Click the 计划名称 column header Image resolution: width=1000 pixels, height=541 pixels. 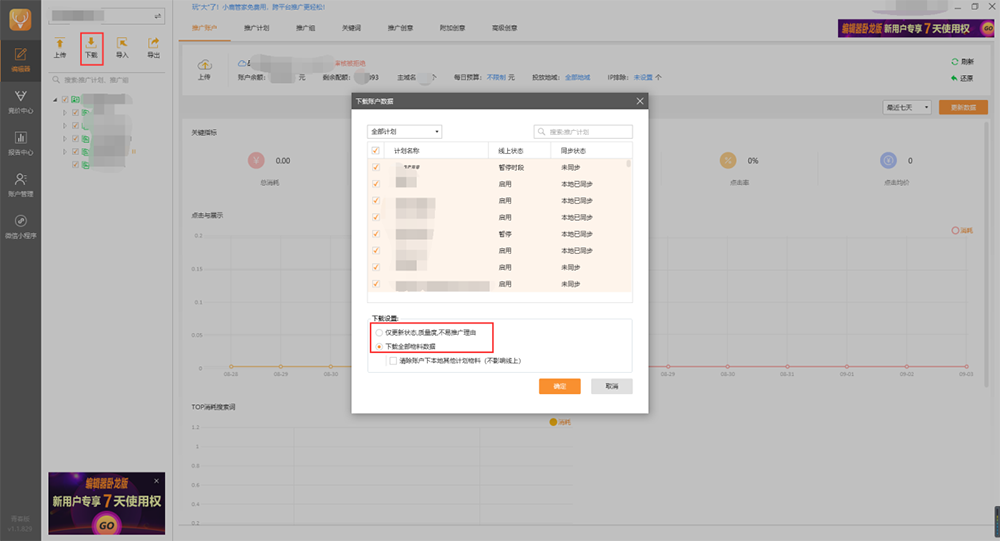(x=406, y=151)
